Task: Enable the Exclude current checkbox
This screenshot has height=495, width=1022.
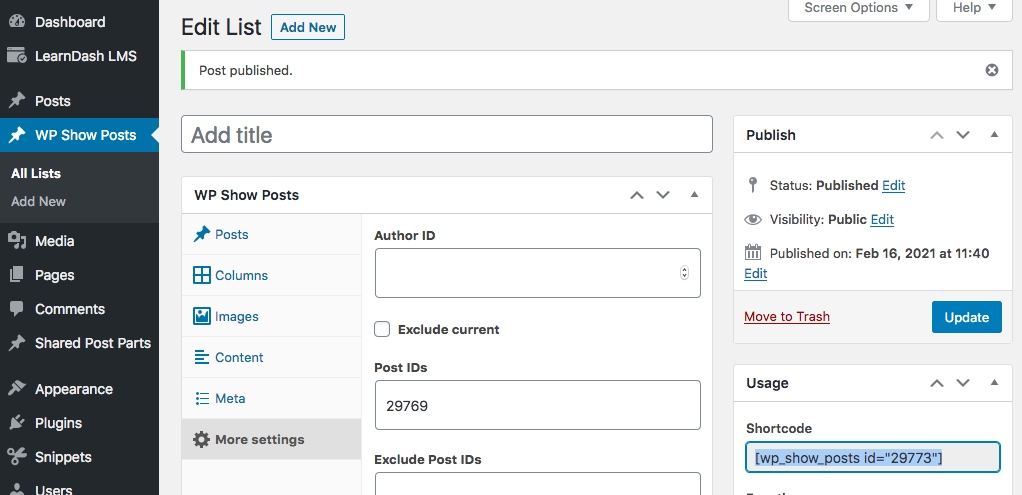Action: [382, 329]
